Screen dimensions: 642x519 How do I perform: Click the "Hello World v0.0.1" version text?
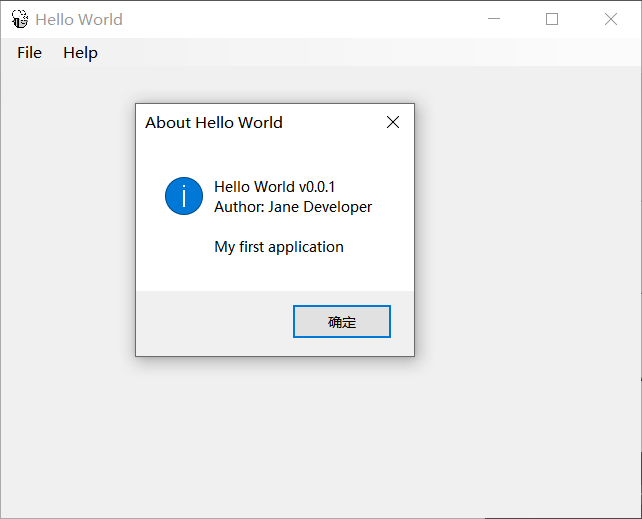[274, 187]
